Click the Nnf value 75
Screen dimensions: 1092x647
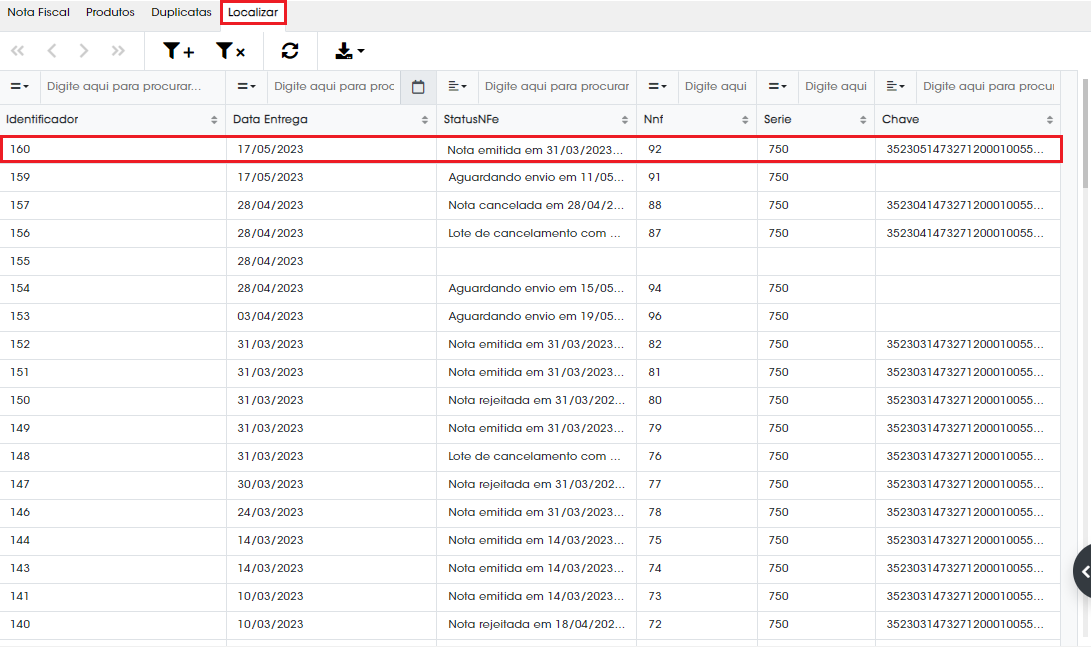pyautogui.click(x=655, y=540)
